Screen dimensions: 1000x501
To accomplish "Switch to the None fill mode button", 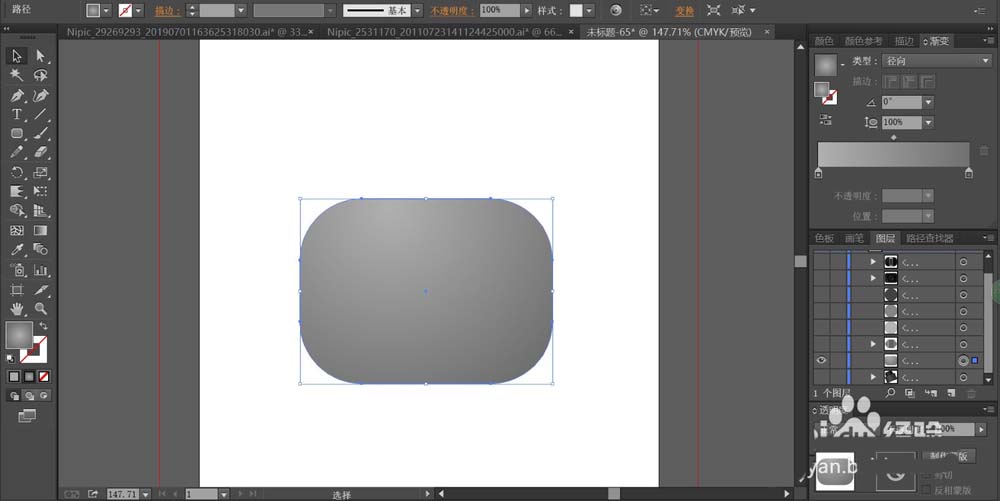I will (43, 377).
